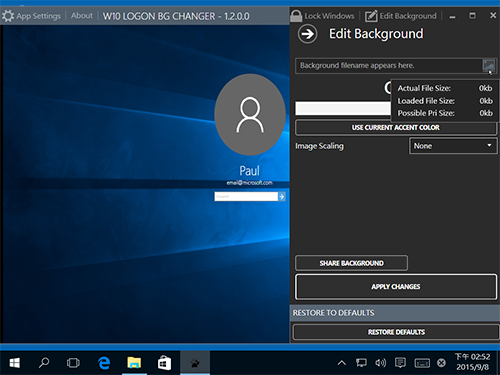Open the About menu item
The height and width of the screenshot is (375, 500).
tap(82, 16)
